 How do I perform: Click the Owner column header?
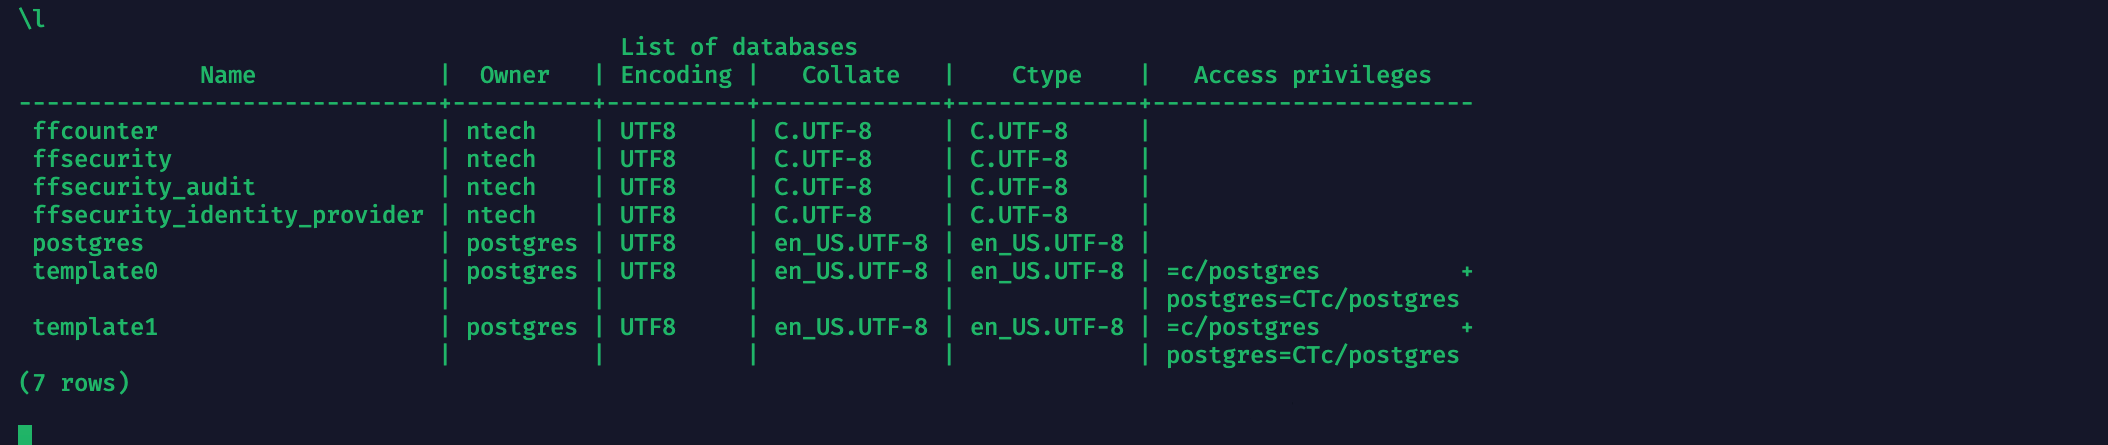[x=514, y=75]
